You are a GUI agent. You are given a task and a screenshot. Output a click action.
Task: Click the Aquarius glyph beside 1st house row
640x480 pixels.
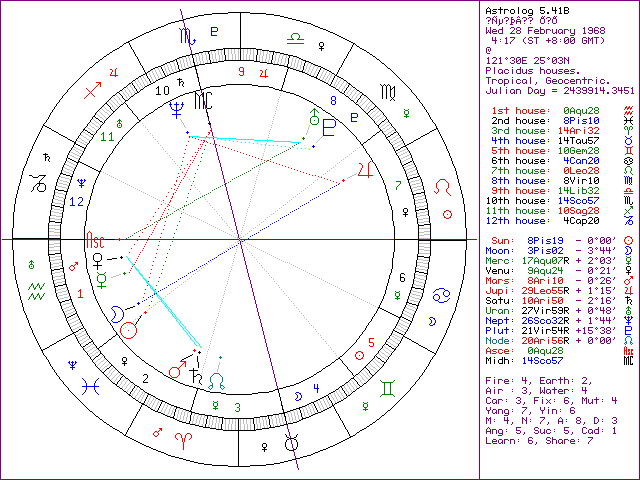(x=627, y=108)
